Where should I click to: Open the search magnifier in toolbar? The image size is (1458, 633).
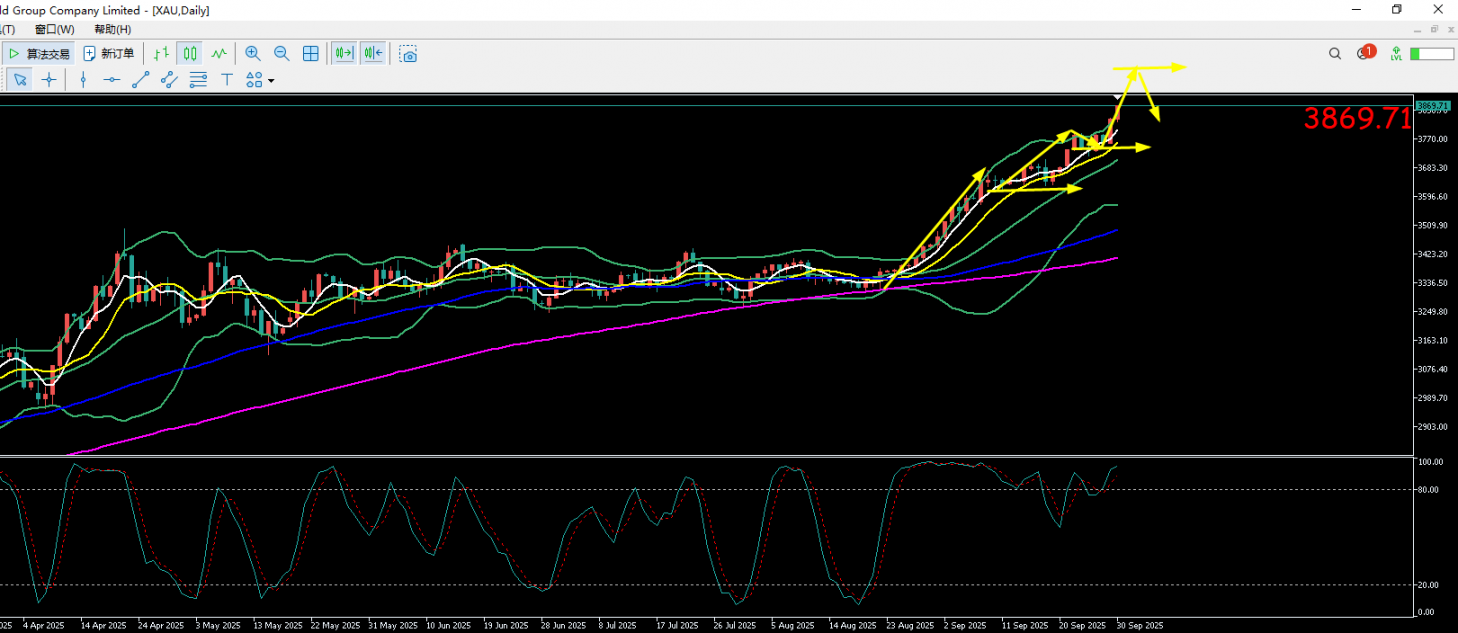tap(1335, 54)
